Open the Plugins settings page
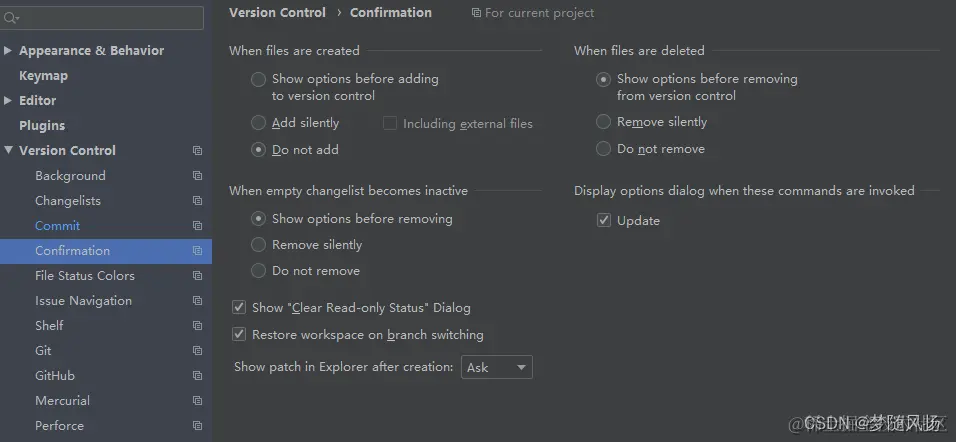The image size is (956, 442). click(42, 126)
